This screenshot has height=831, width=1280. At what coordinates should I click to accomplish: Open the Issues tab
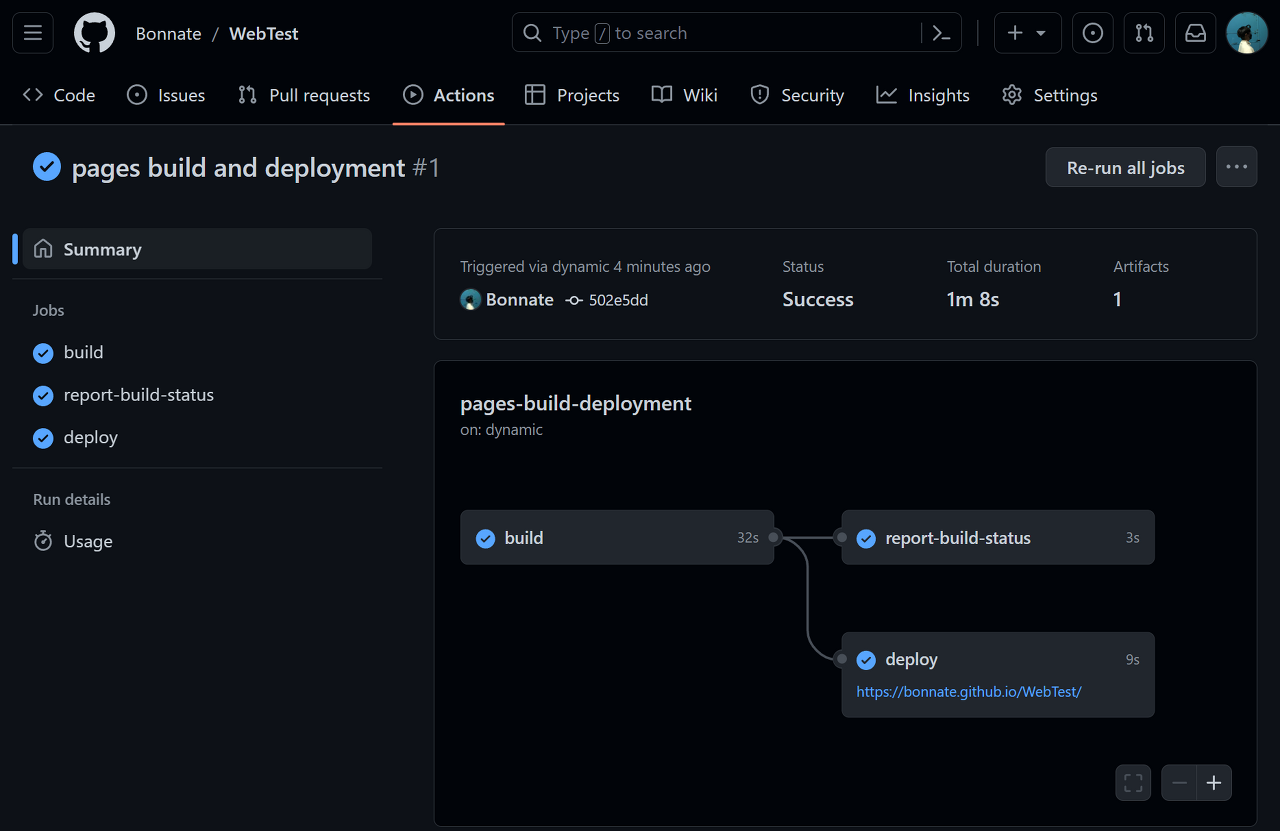(166, 95)
